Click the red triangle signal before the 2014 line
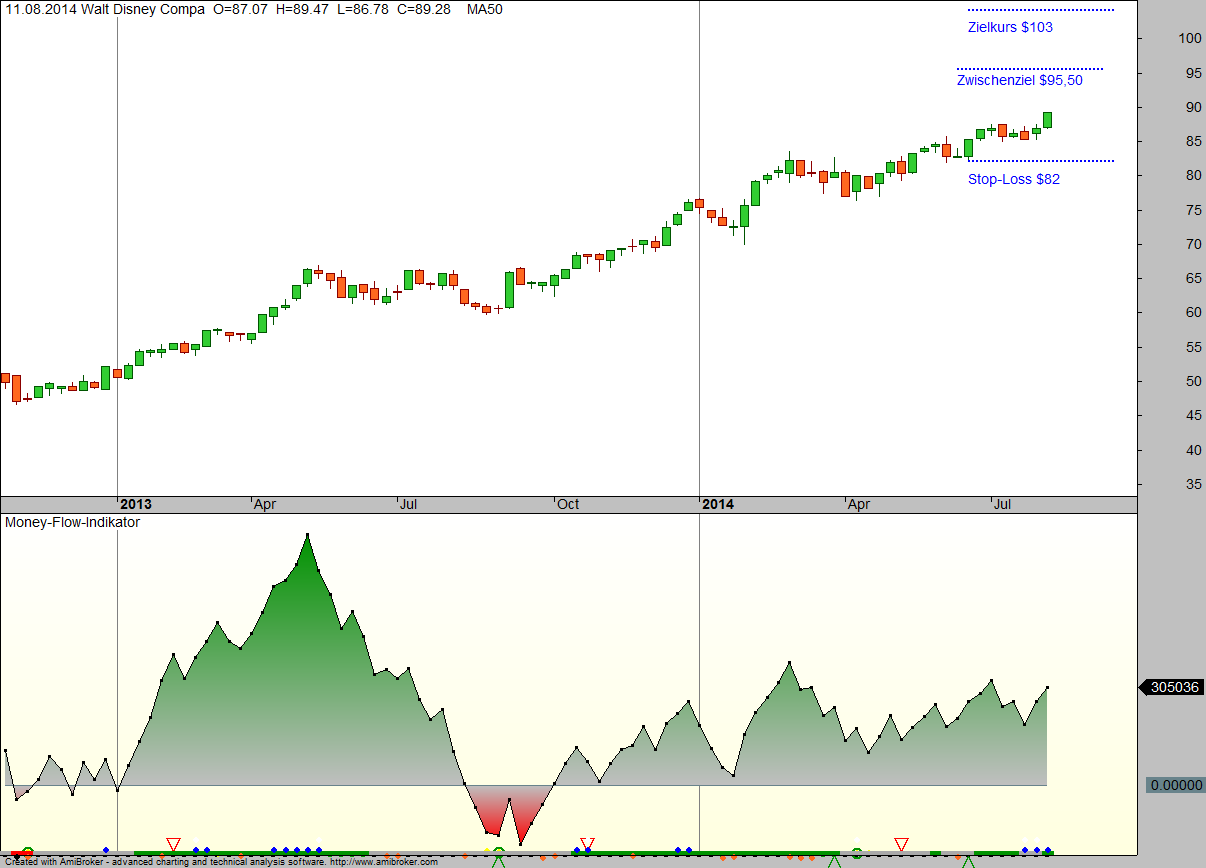 (x=587, y=845)
